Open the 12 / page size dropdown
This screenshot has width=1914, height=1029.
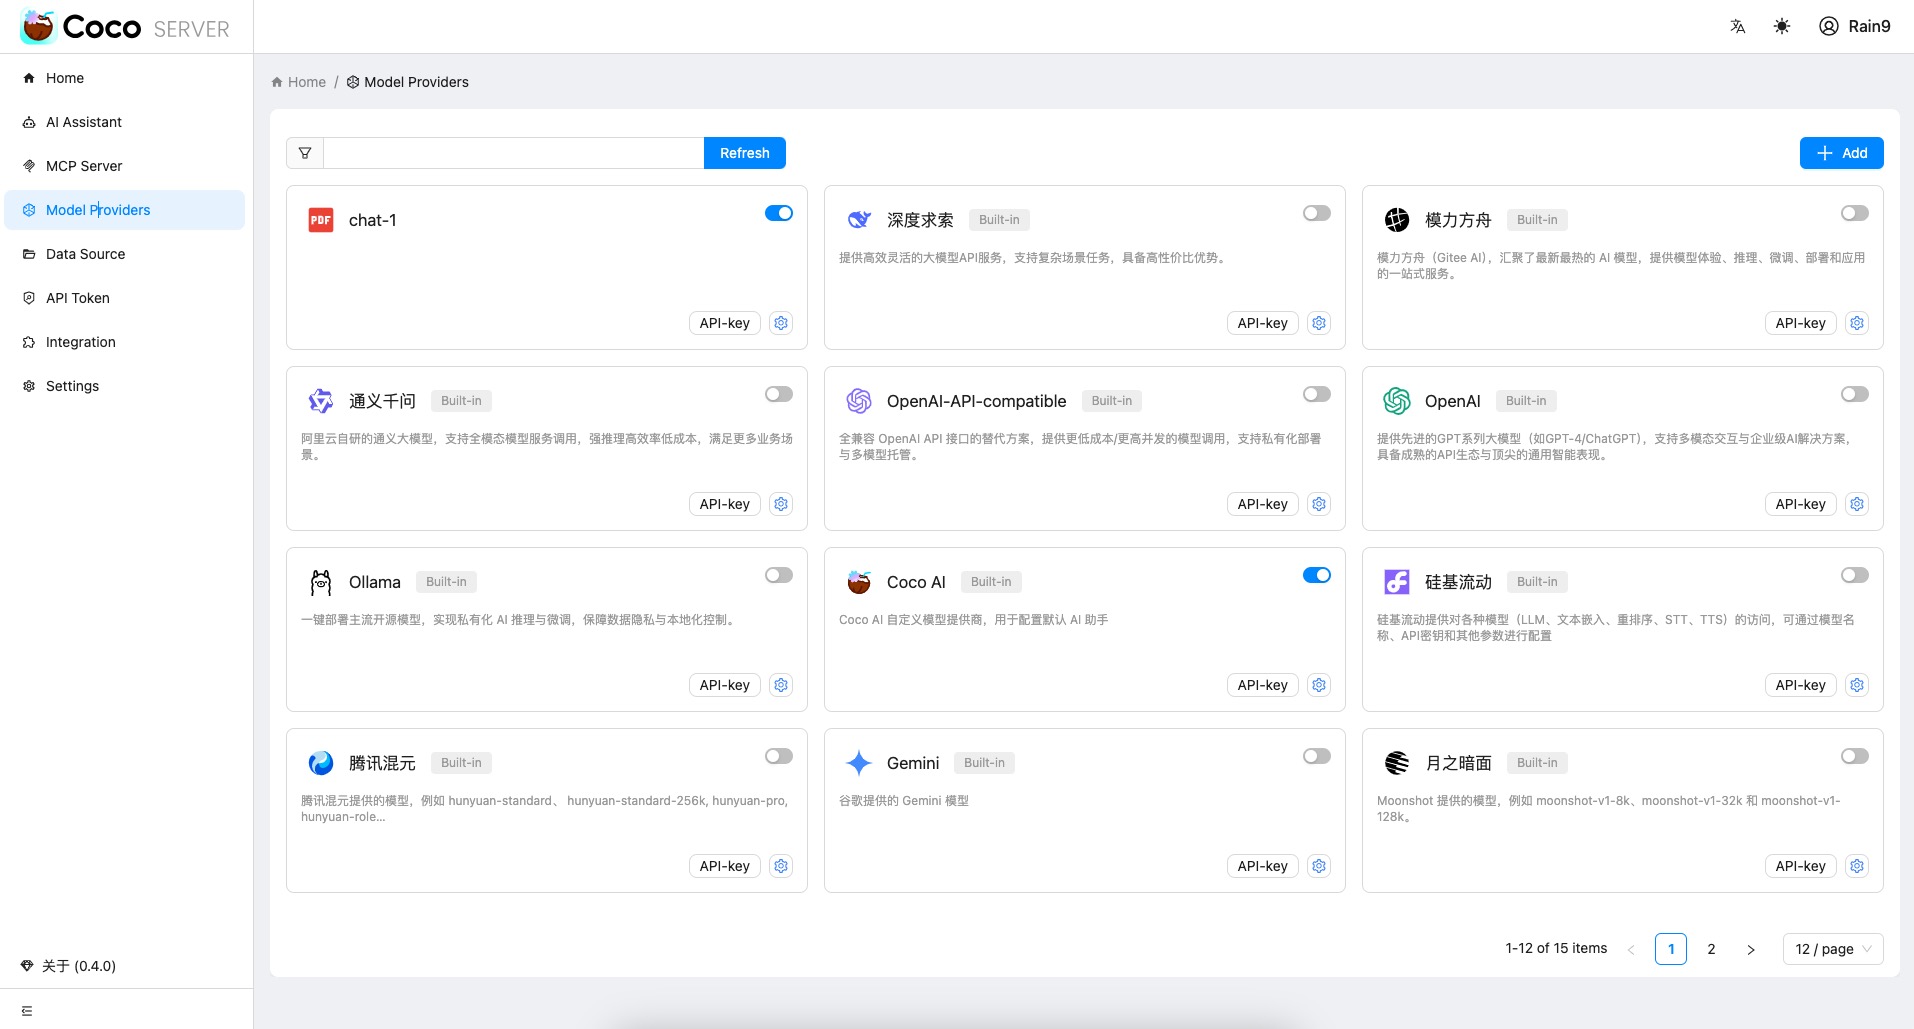(1833, 949)
